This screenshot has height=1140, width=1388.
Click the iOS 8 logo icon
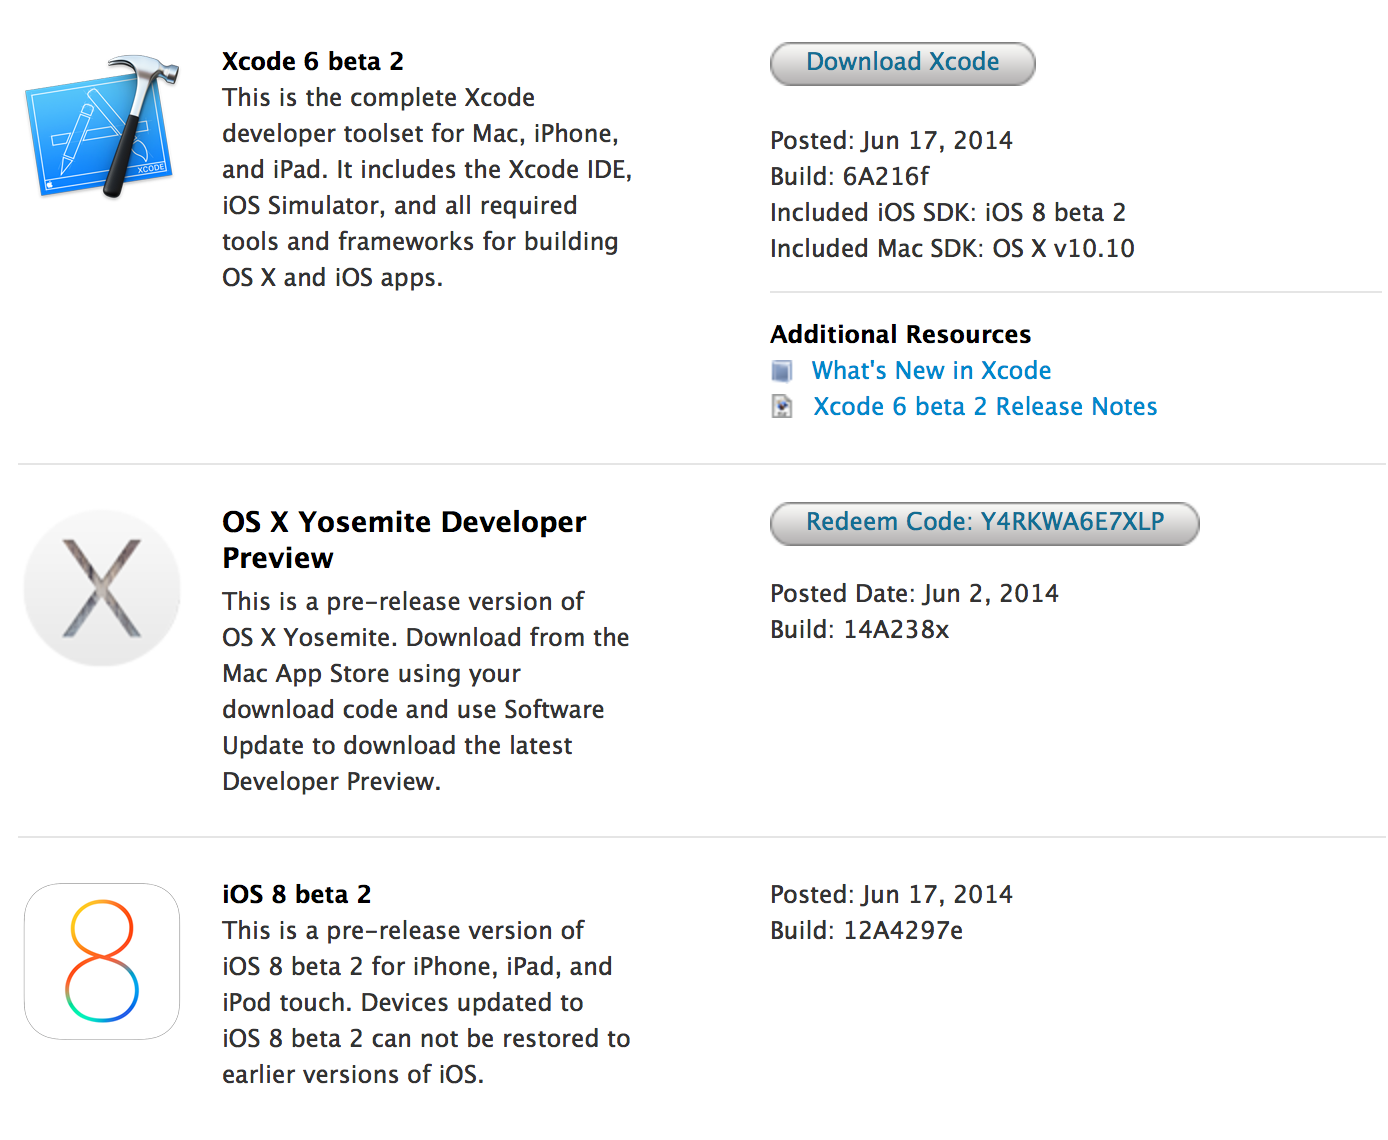(x=102, y=961)
